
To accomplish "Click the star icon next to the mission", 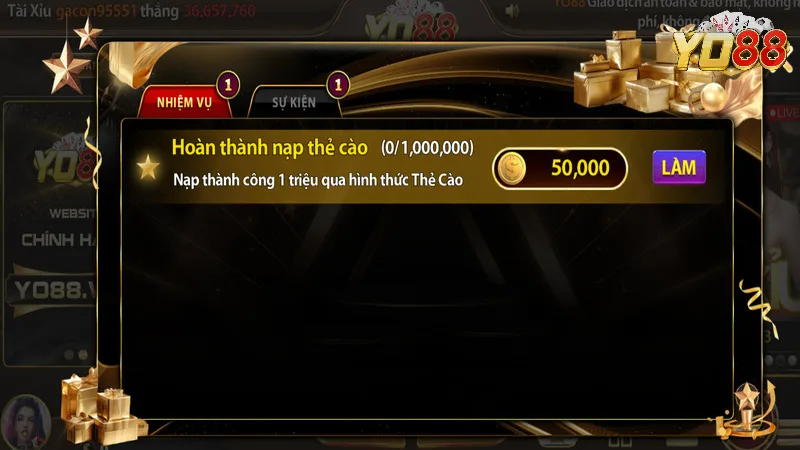I will (x=148, y=167).
